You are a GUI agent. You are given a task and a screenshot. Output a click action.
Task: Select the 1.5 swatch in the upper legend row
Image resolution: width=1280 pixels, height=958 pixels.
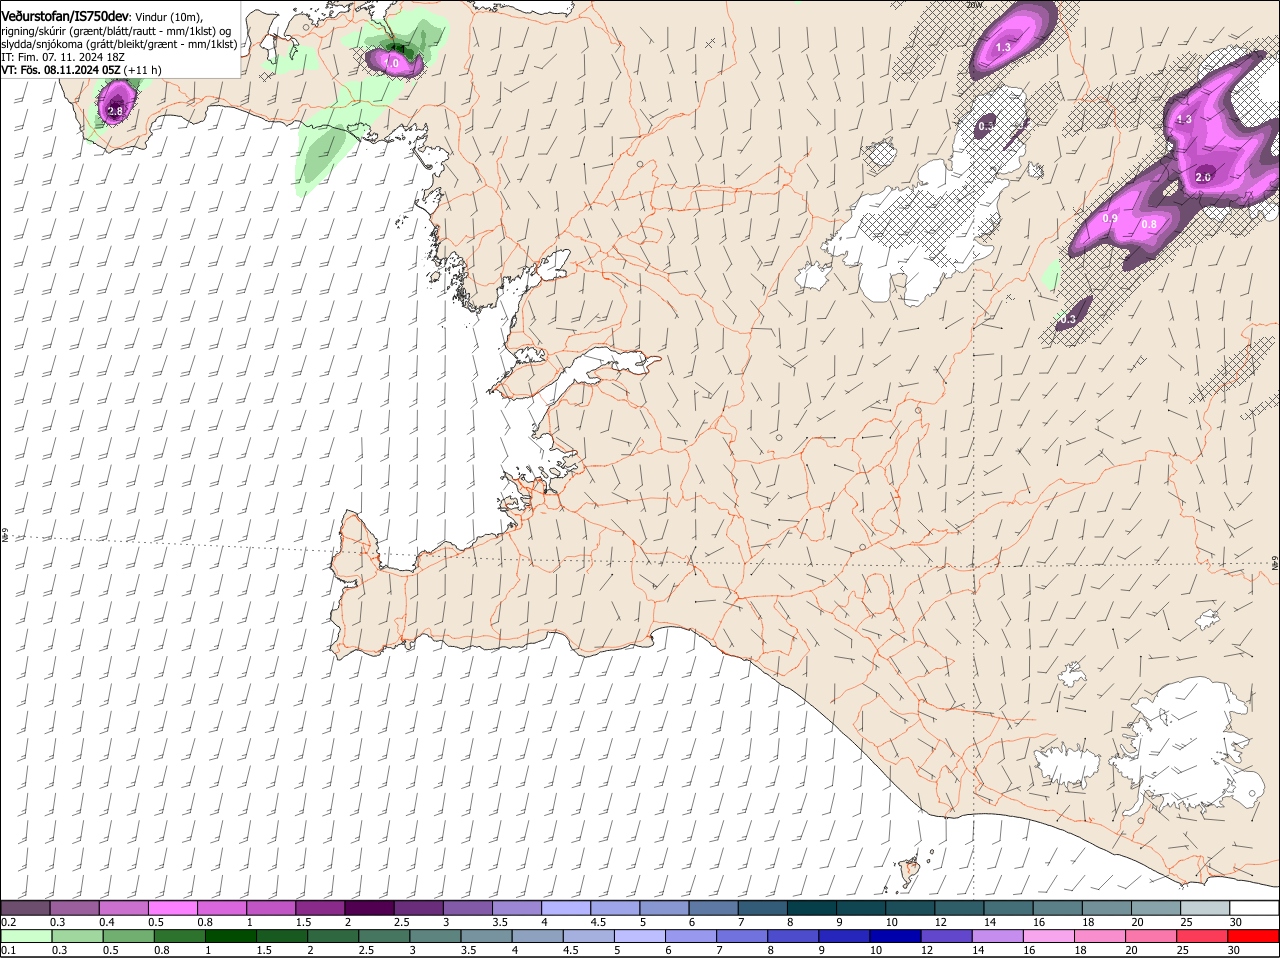click(x=321, y=907)
